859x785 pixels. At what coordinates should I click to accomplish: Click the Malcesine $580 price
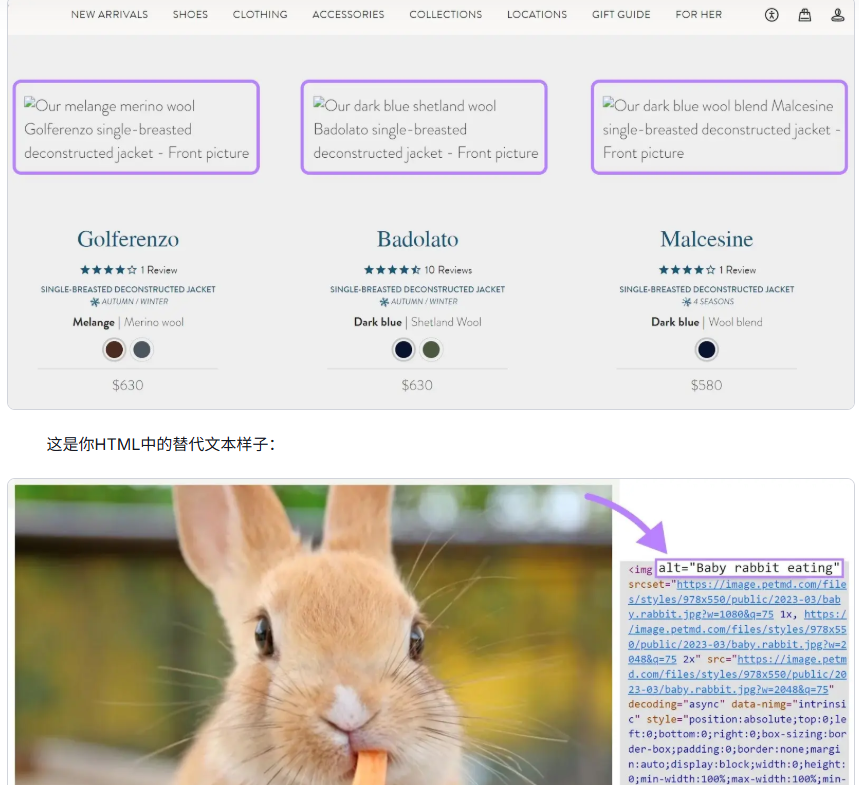[706, 385]
